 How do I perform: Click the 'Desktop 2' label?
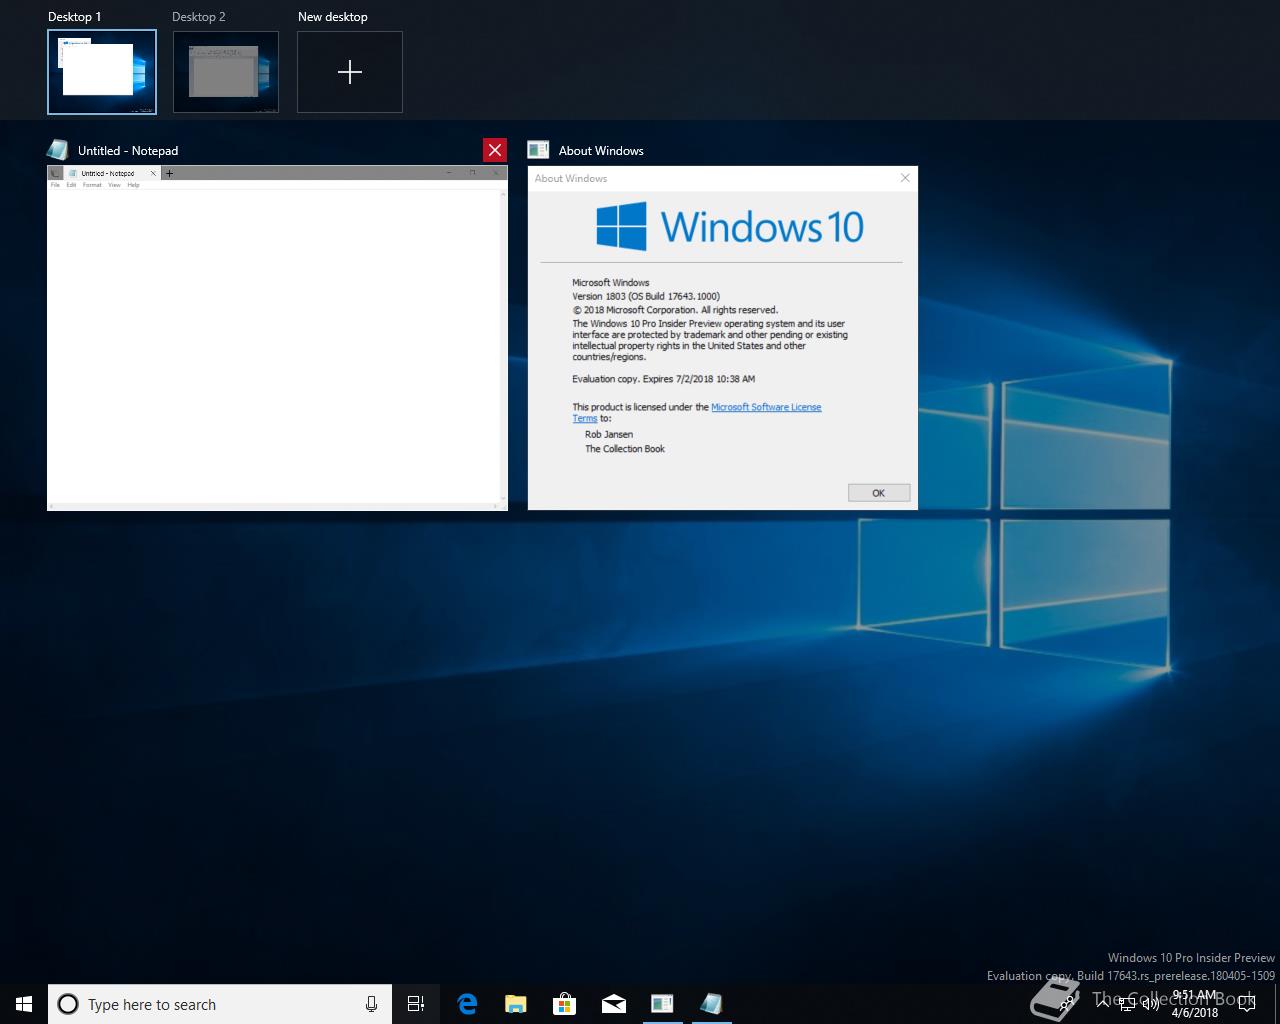199,17
